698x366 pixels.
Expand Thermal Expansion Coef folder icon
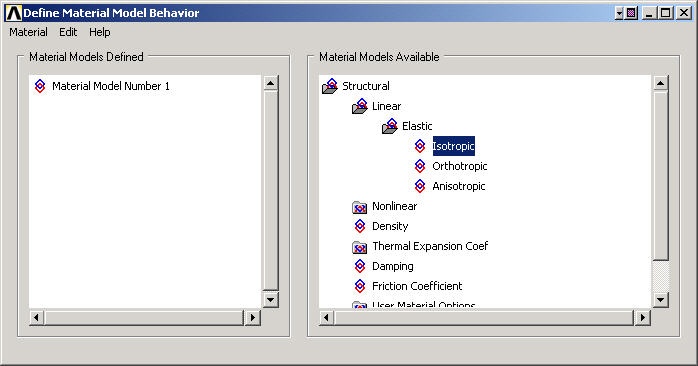tap(359, 247)
